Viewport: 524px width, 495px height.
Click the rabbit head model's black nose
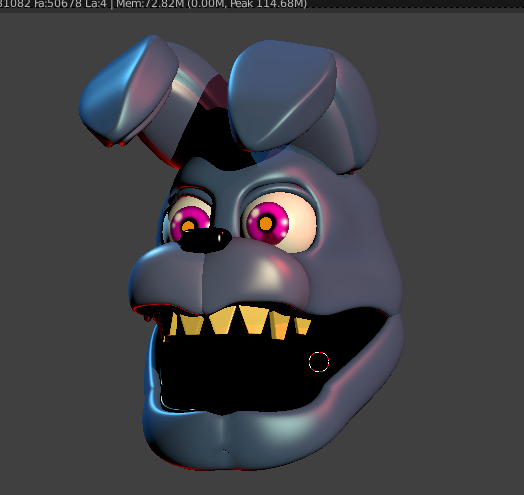pos(205,240)
